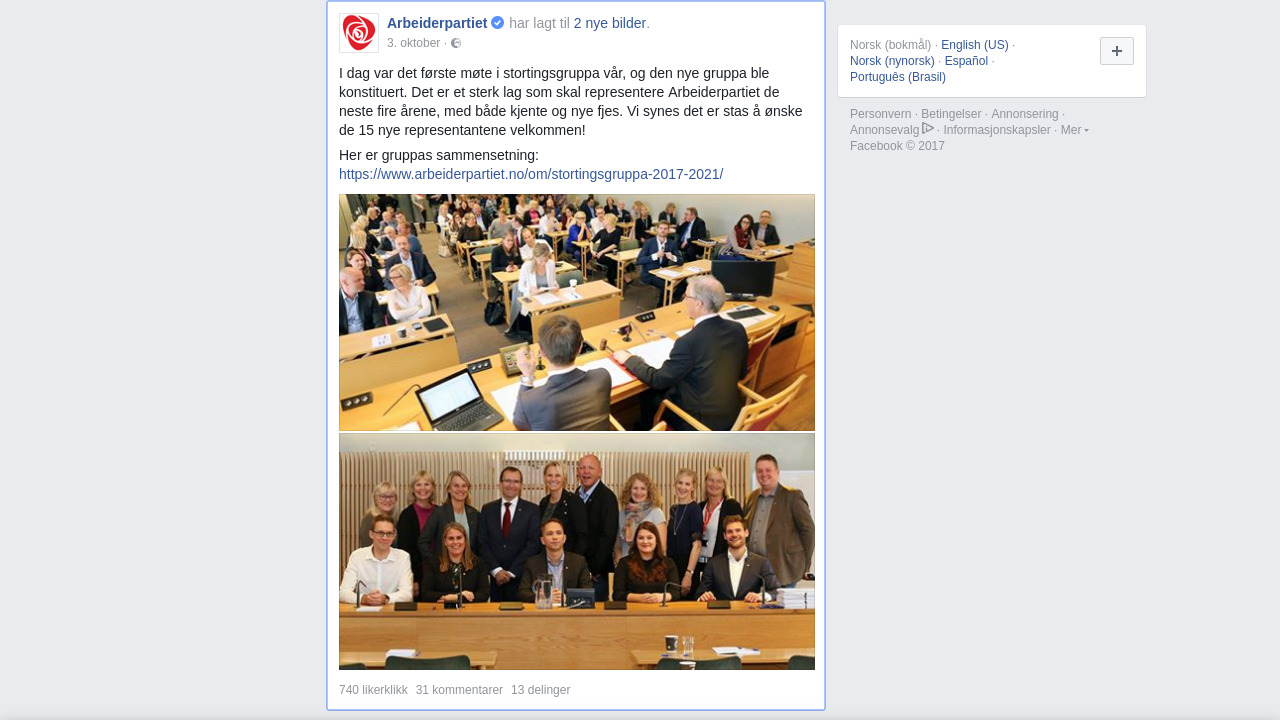1280x720 pixels.
Task: Click the verified badge next to Arbeiderpartiet
Action: [x=498, y=23]
